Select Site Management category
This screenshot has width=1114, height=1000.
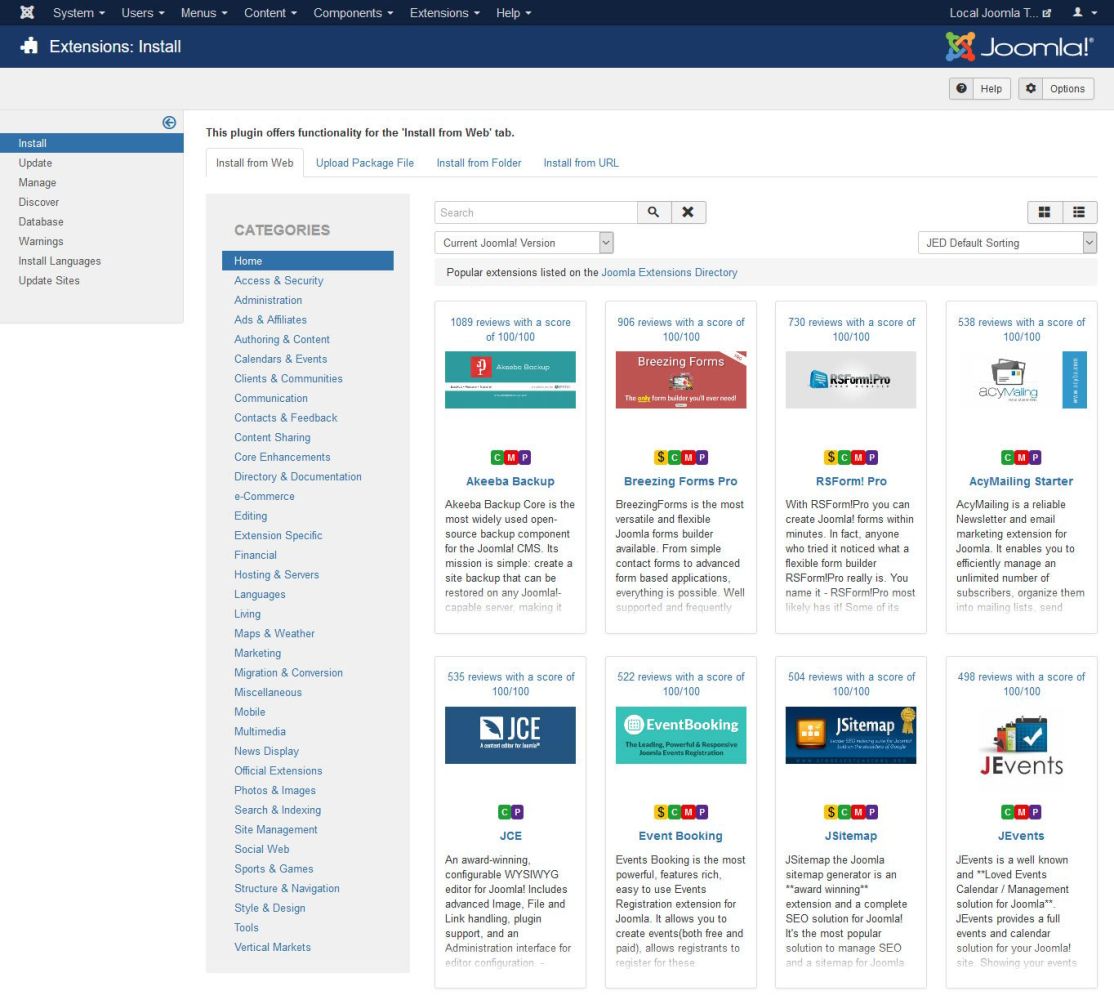tap(276, 830)
